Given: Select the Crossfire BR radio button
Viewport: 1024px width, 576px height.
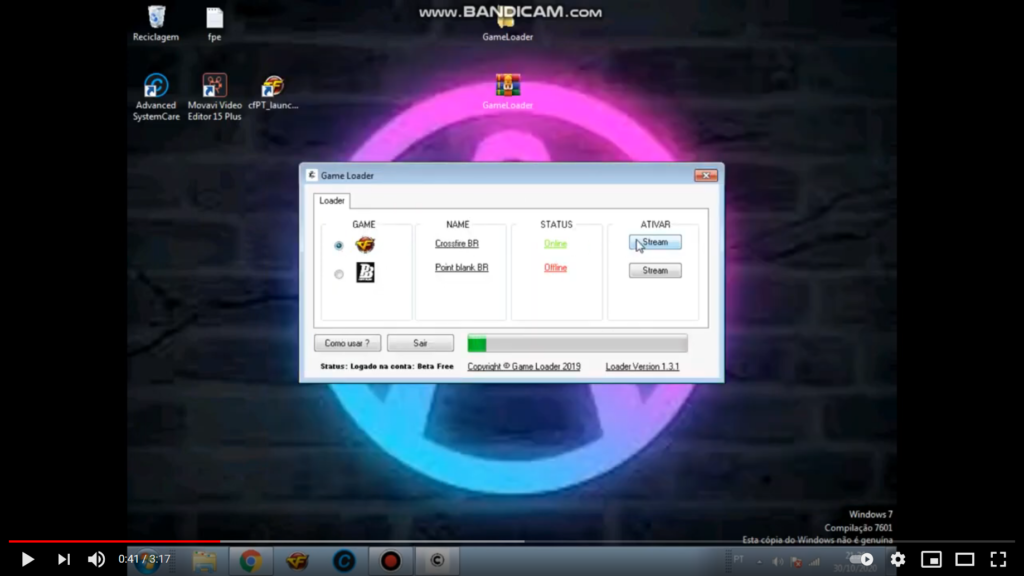Looking at the screenshot, I should tap(338, 246).
